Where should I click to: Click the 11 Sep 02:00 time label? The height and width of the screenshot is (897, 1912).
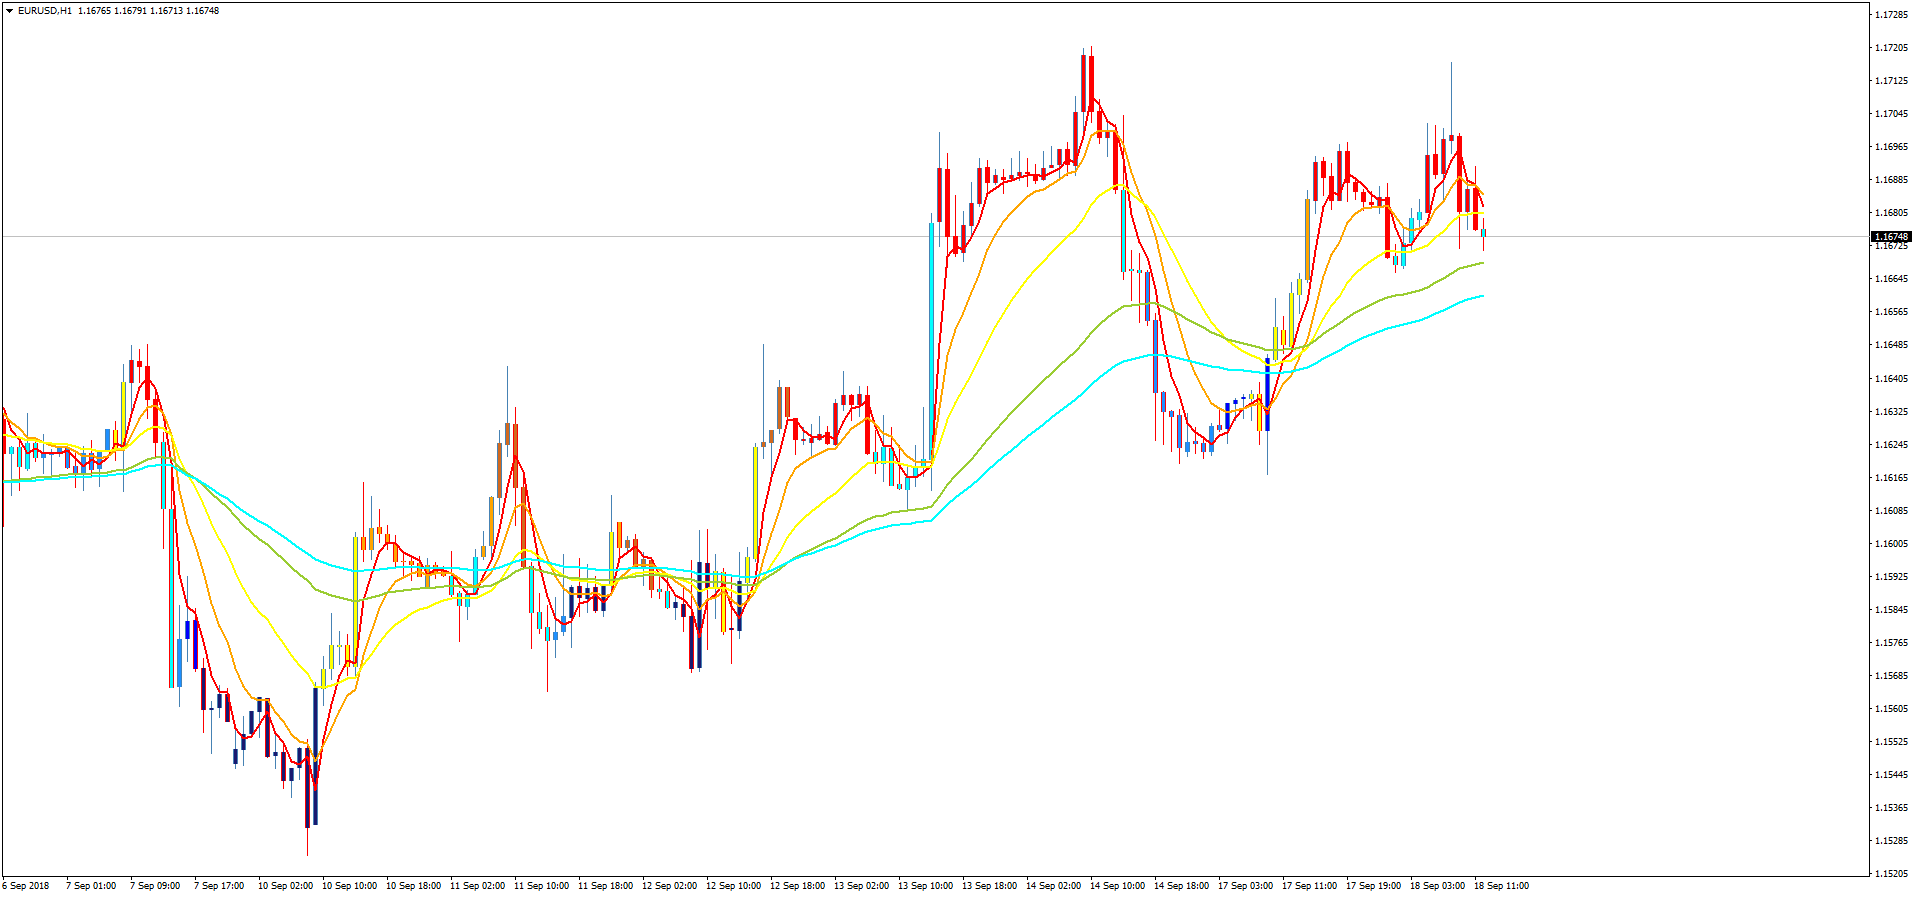pos(478,886)
